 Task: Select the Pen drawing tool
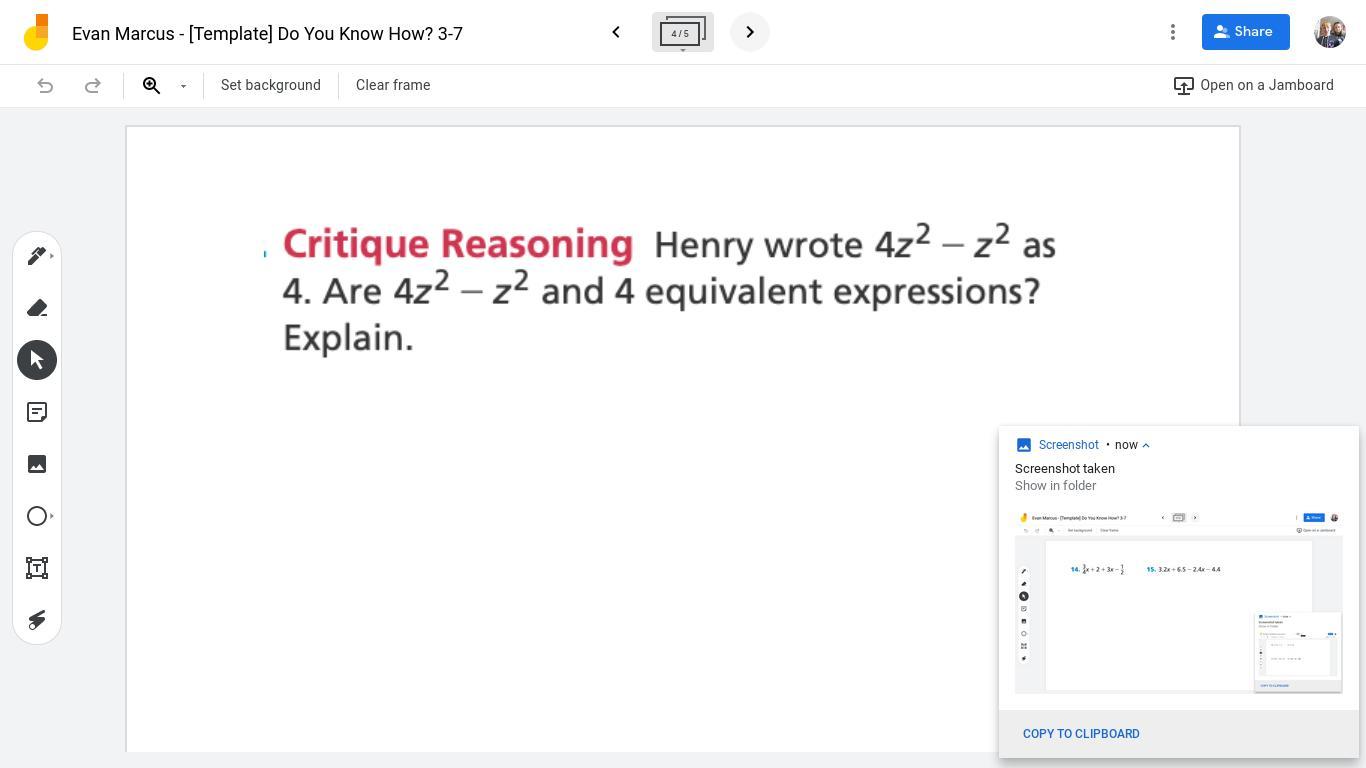[37, 256]
